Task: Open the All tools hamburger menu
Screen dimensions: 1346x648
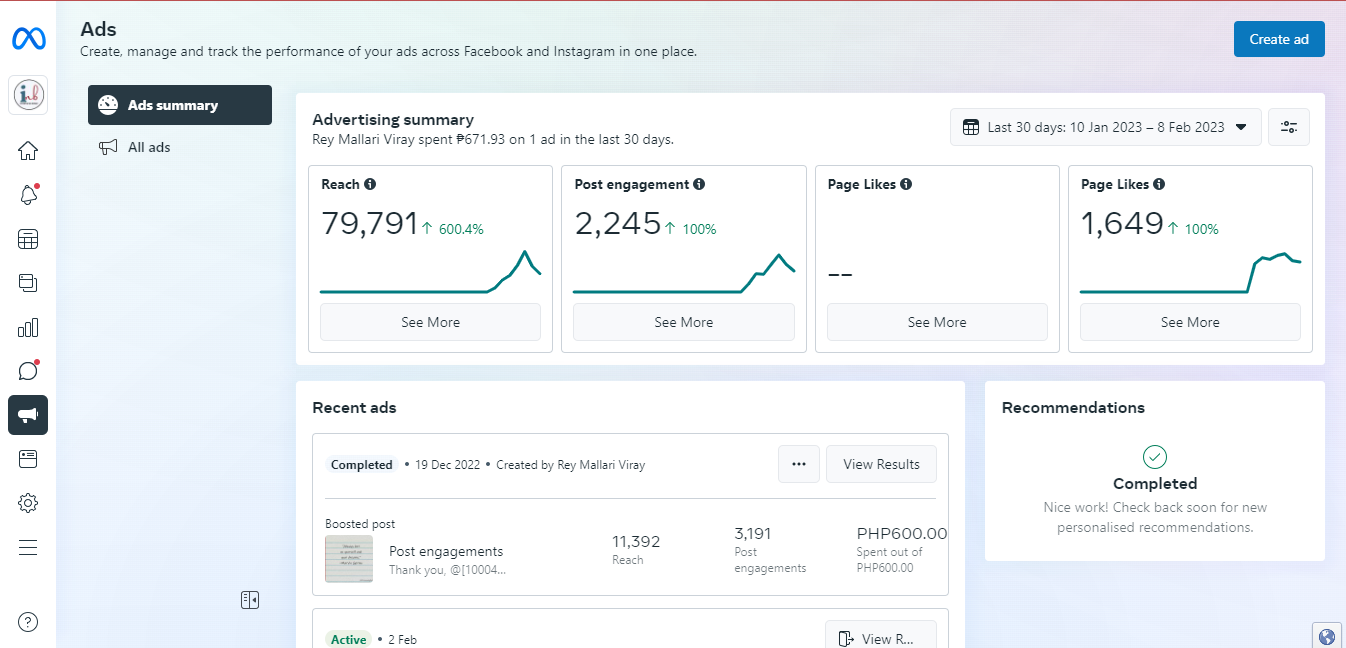Action: coord(28,547)
